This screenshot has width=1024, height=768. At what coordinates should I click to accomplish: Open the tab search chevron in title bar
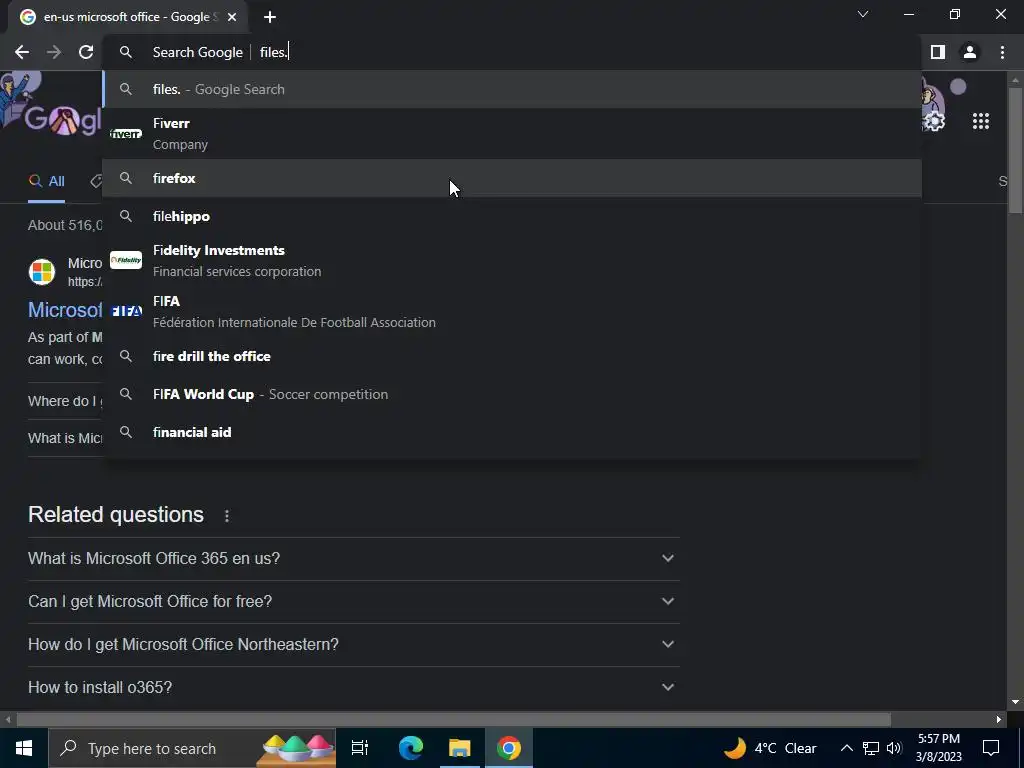(x=863, y=14)
